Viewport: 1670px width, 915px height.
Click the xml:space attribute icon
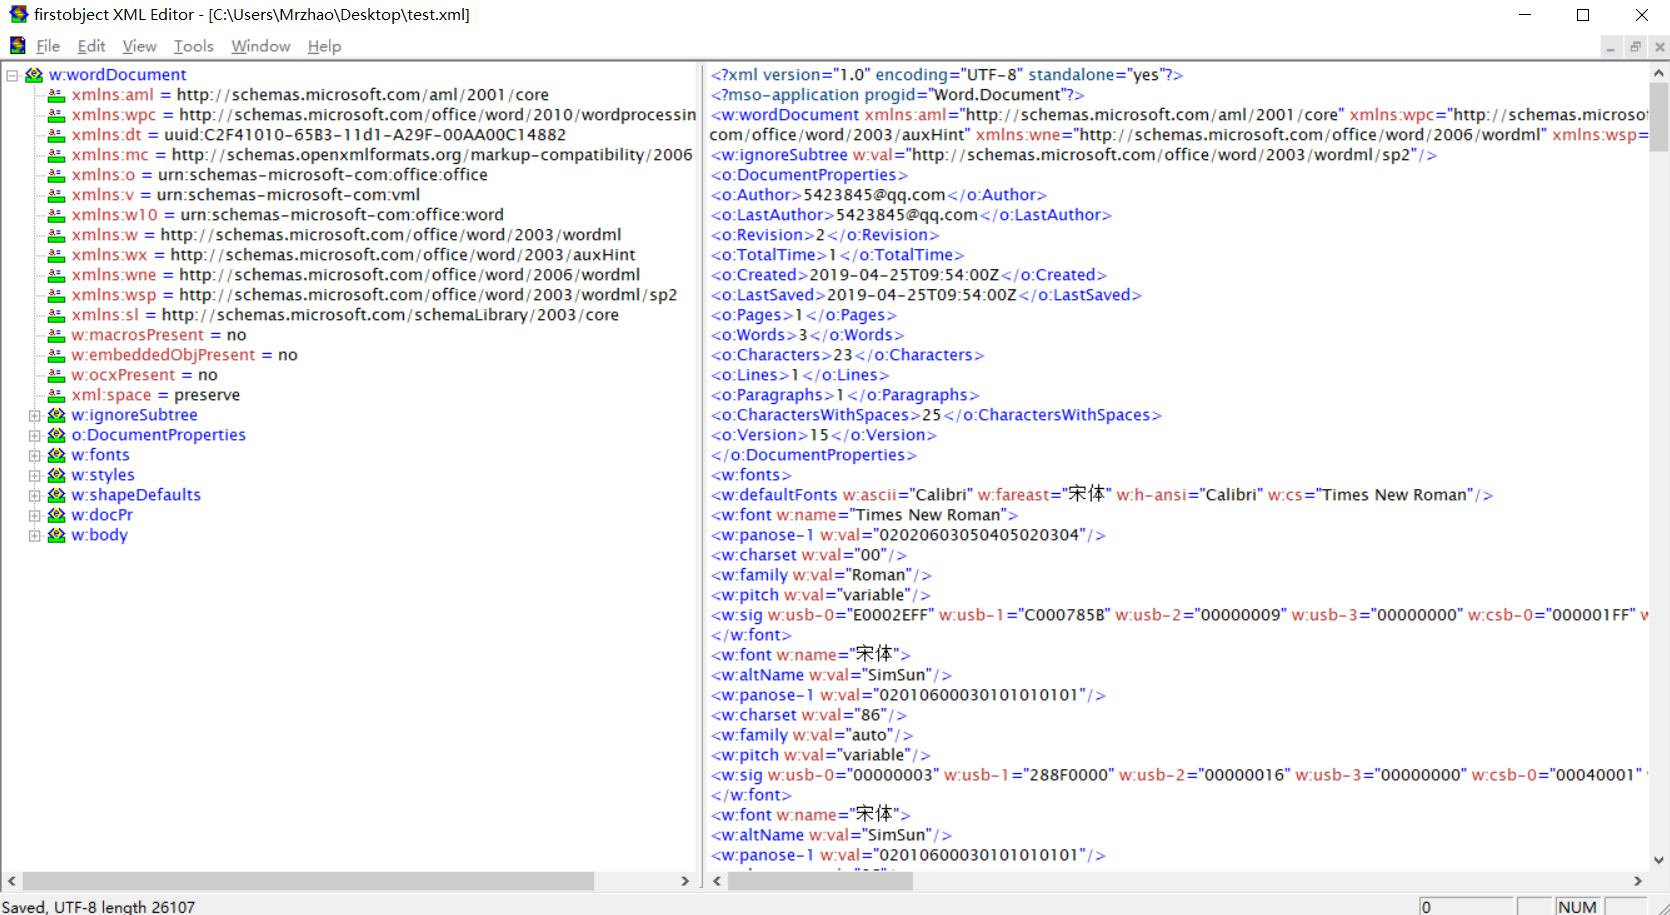coord(56,395)
